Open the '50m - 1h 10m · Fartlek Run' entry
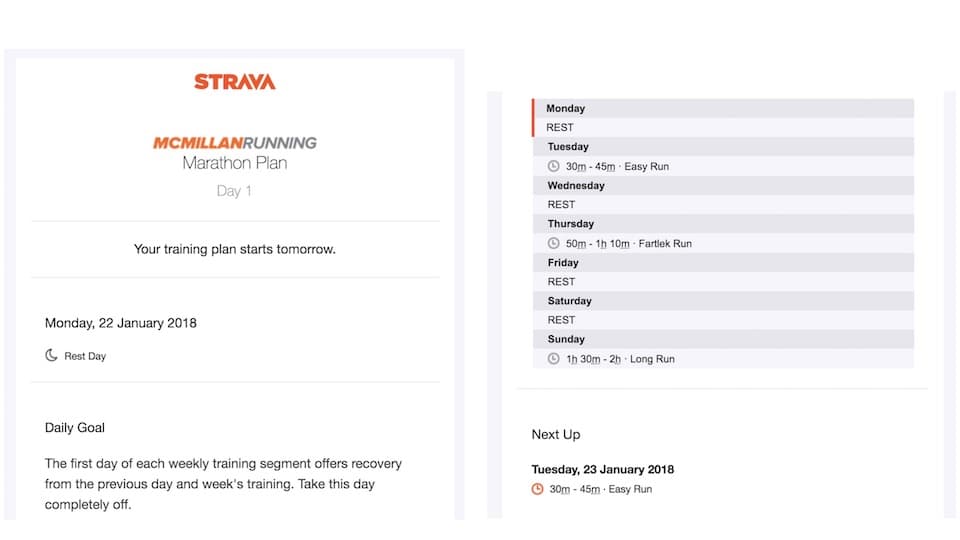960x540 pixels. (724, 243)
